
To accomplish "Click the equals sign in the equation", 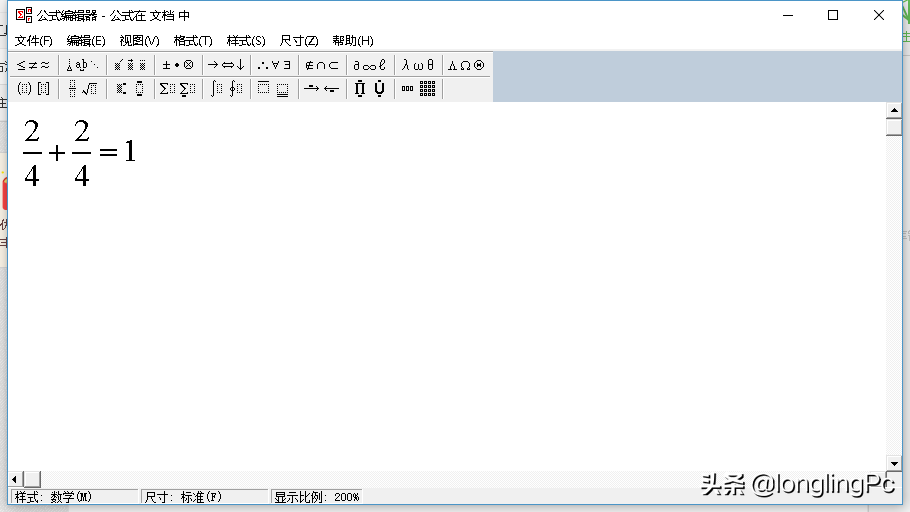I will tap(109, 153).
